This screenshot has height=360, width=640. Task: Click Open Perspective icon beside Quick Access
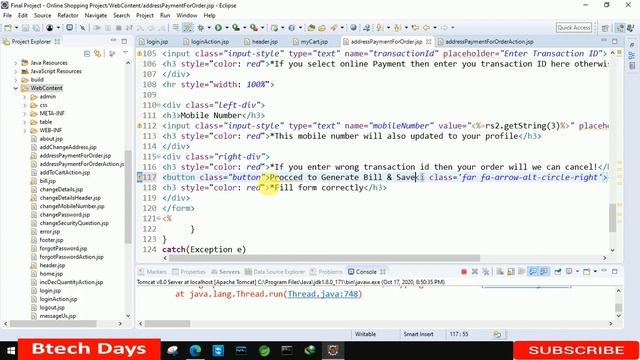pyautogui.click(x=605, y=28)
